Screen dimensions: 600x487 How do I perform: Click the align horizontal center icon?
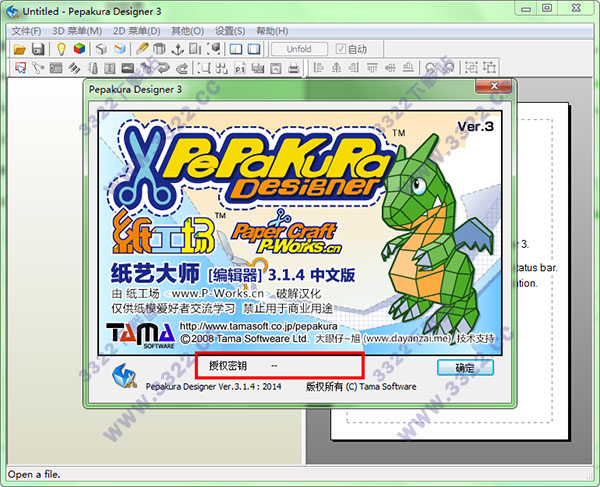[x=336, y=68]
